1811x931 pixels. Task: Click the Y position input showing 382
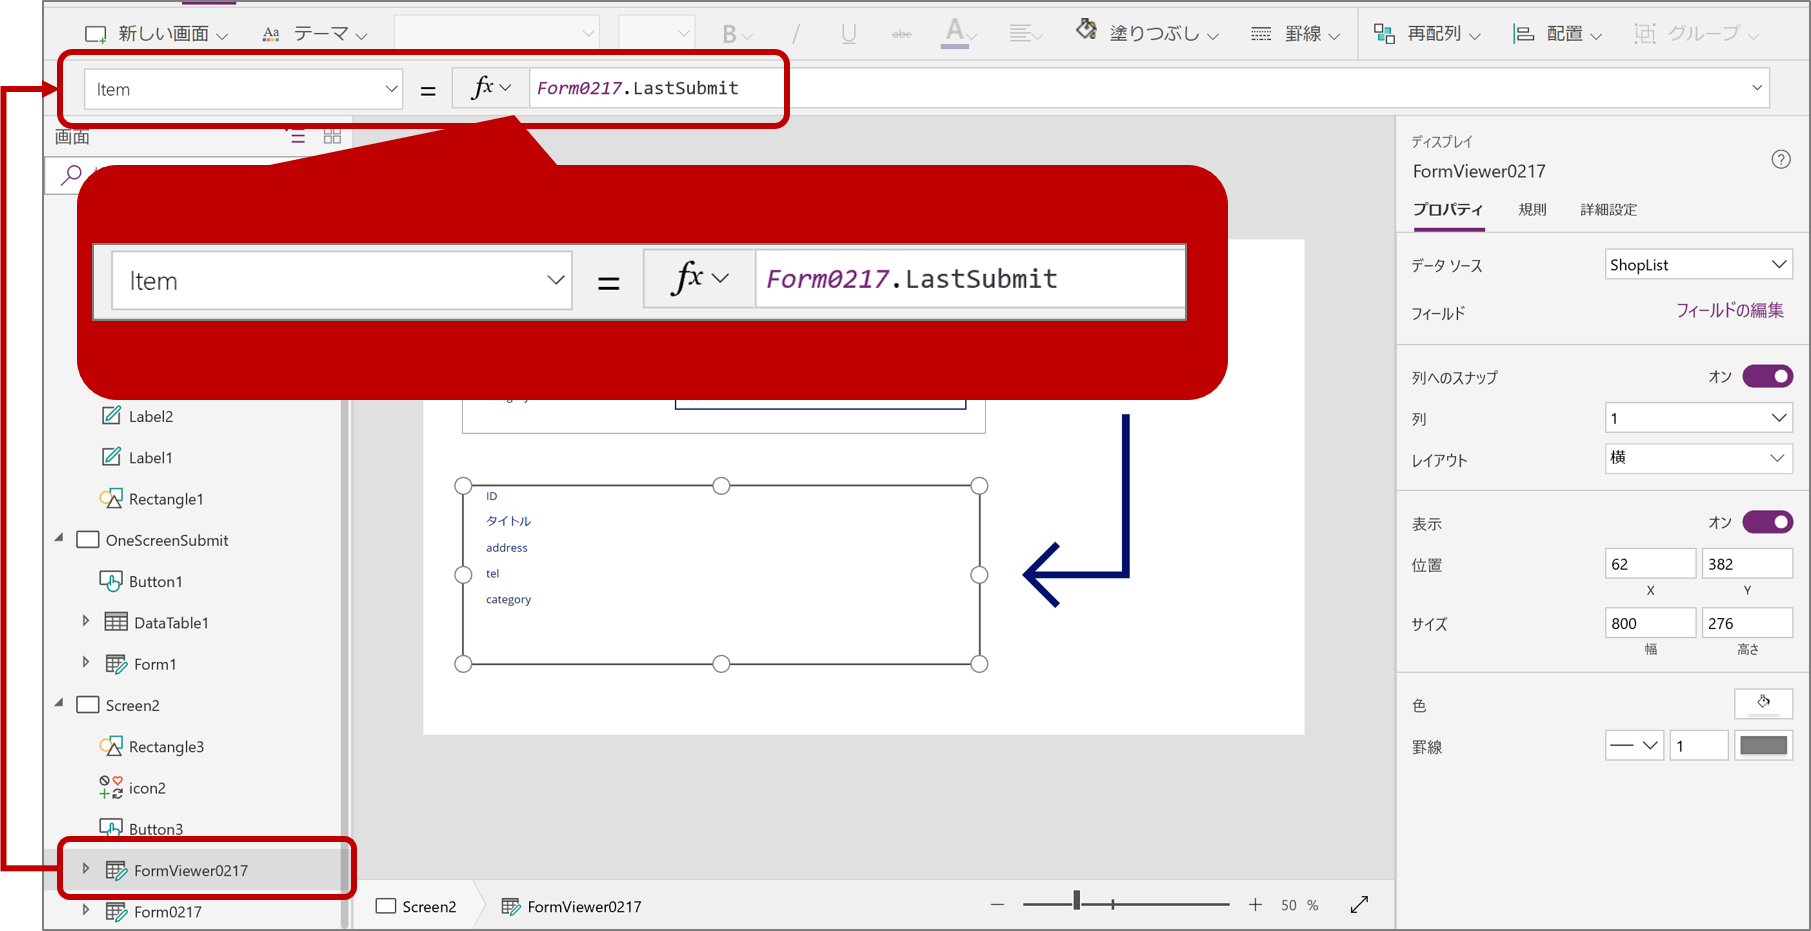click(1747, 563)
